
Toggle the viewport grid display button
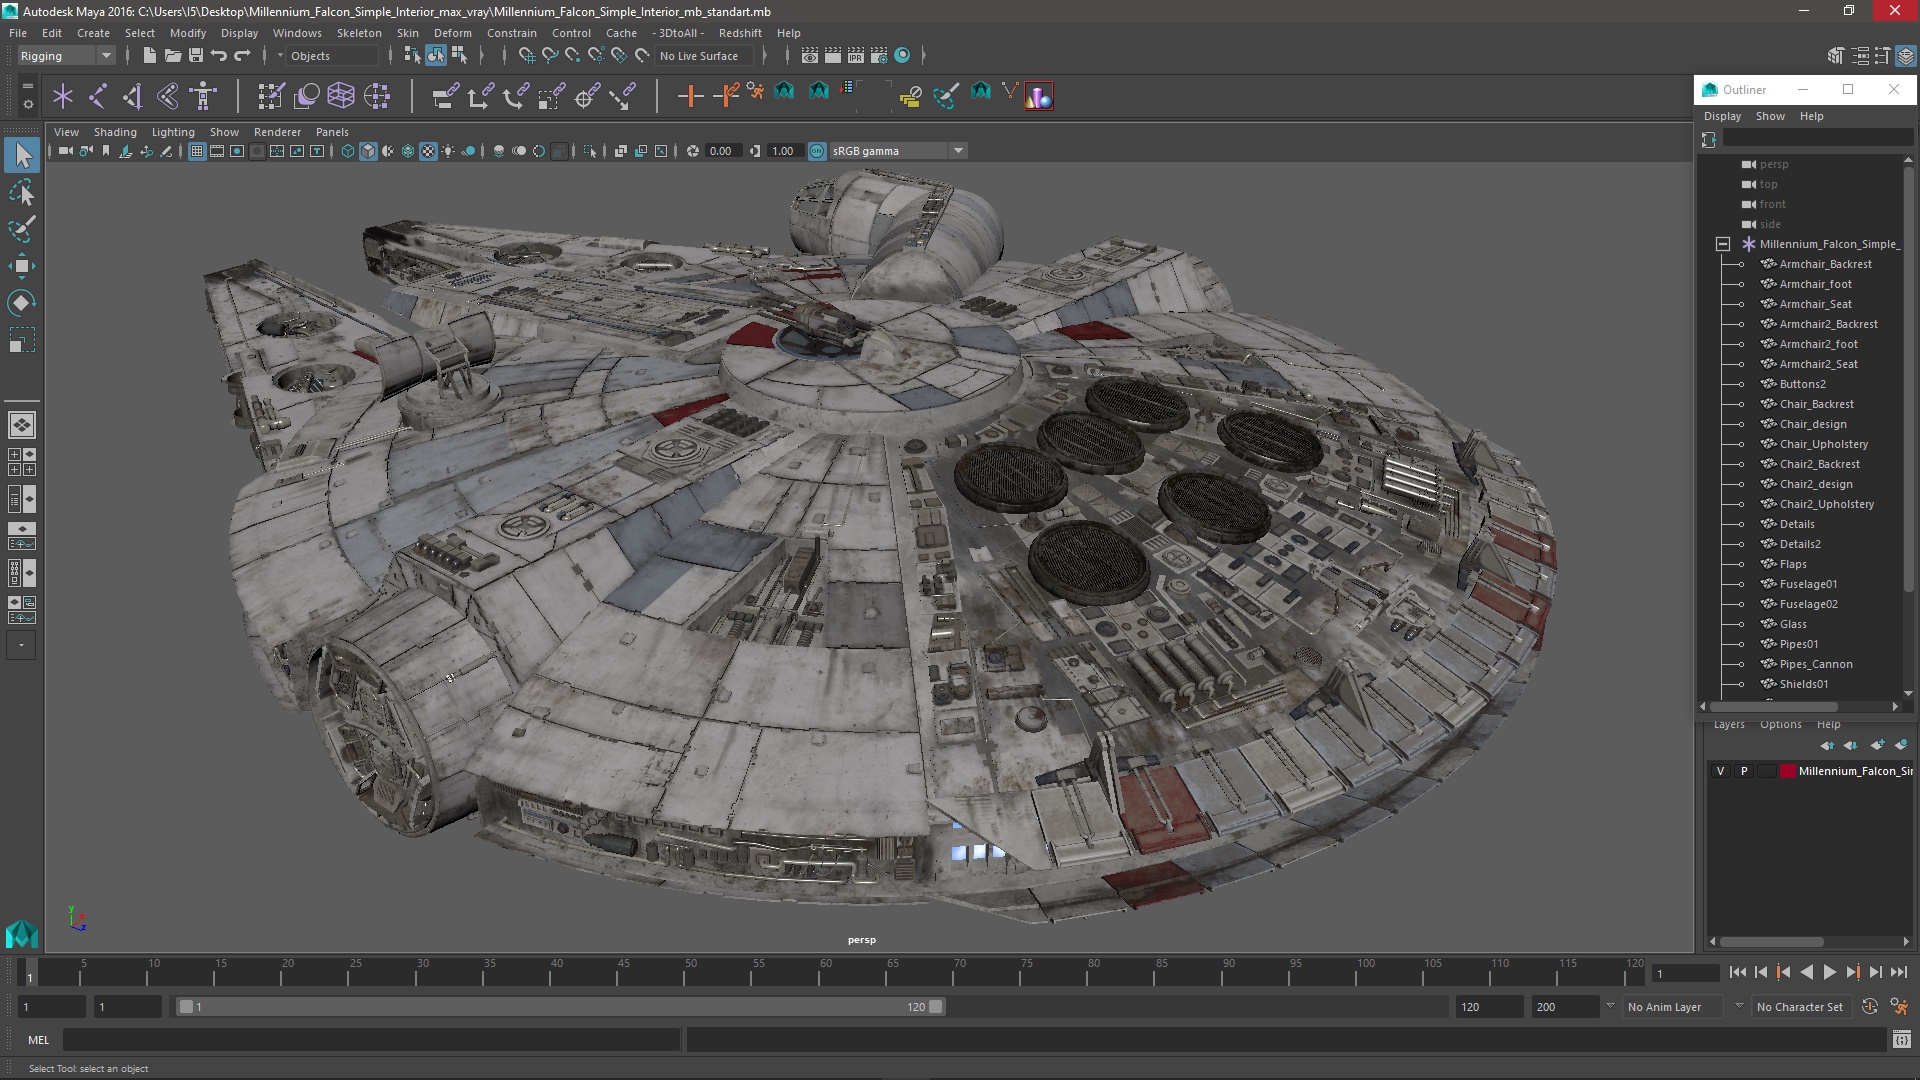(197, 151)
